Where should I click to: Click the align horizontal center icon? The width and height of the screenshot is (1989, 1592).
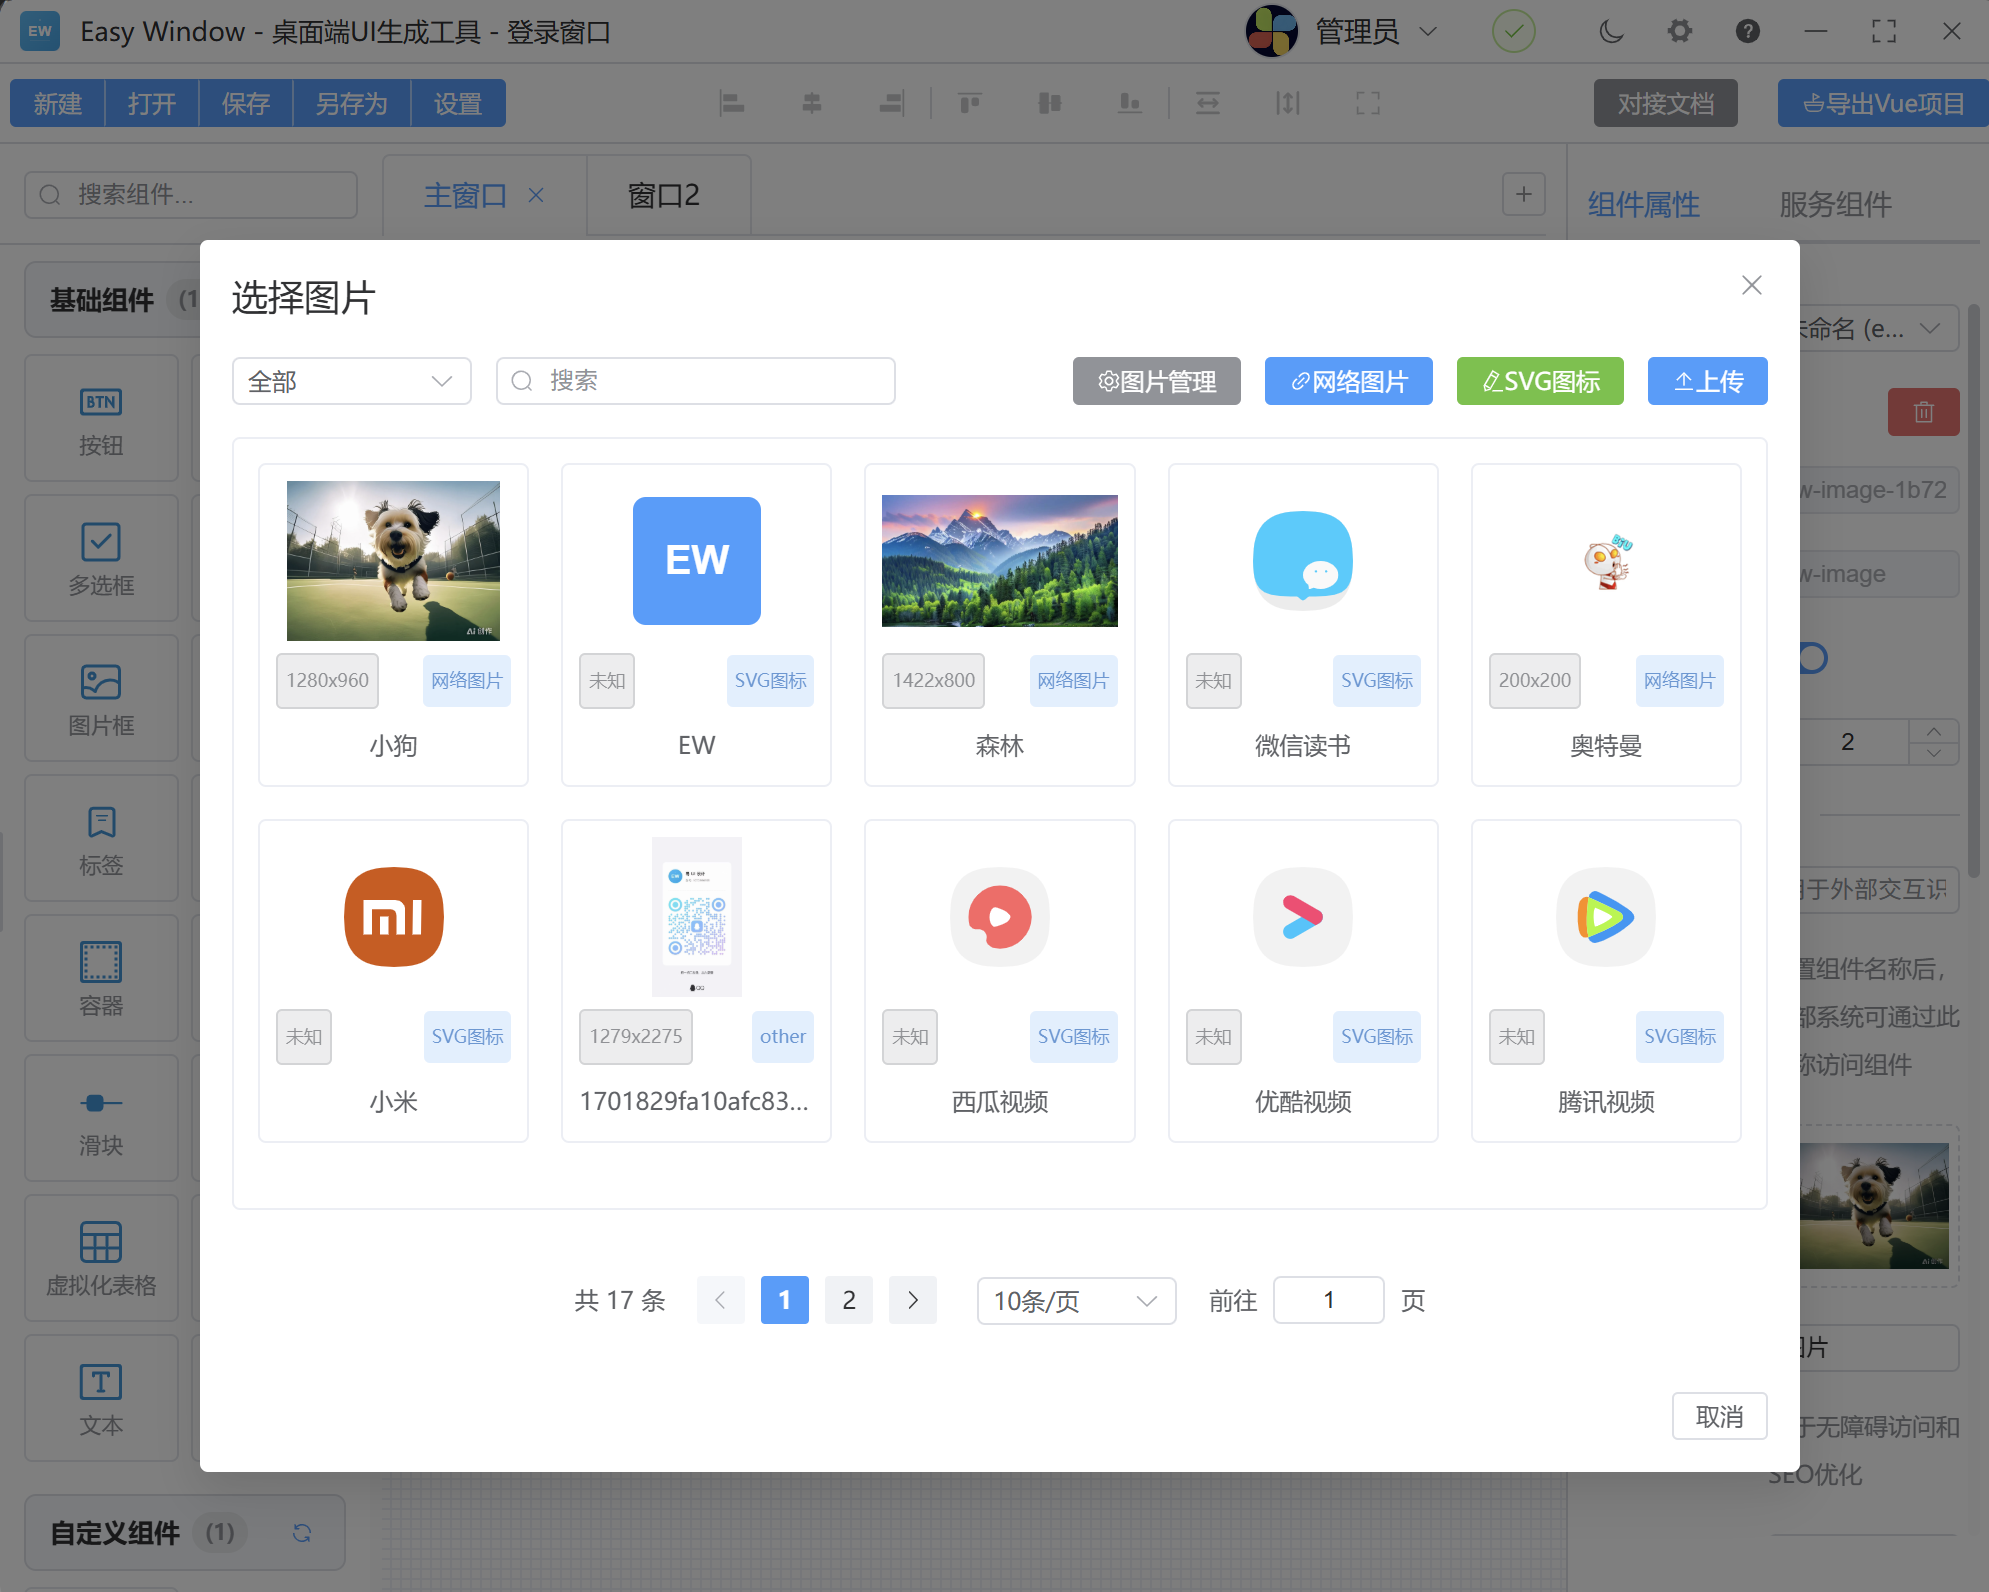[811, 103]
